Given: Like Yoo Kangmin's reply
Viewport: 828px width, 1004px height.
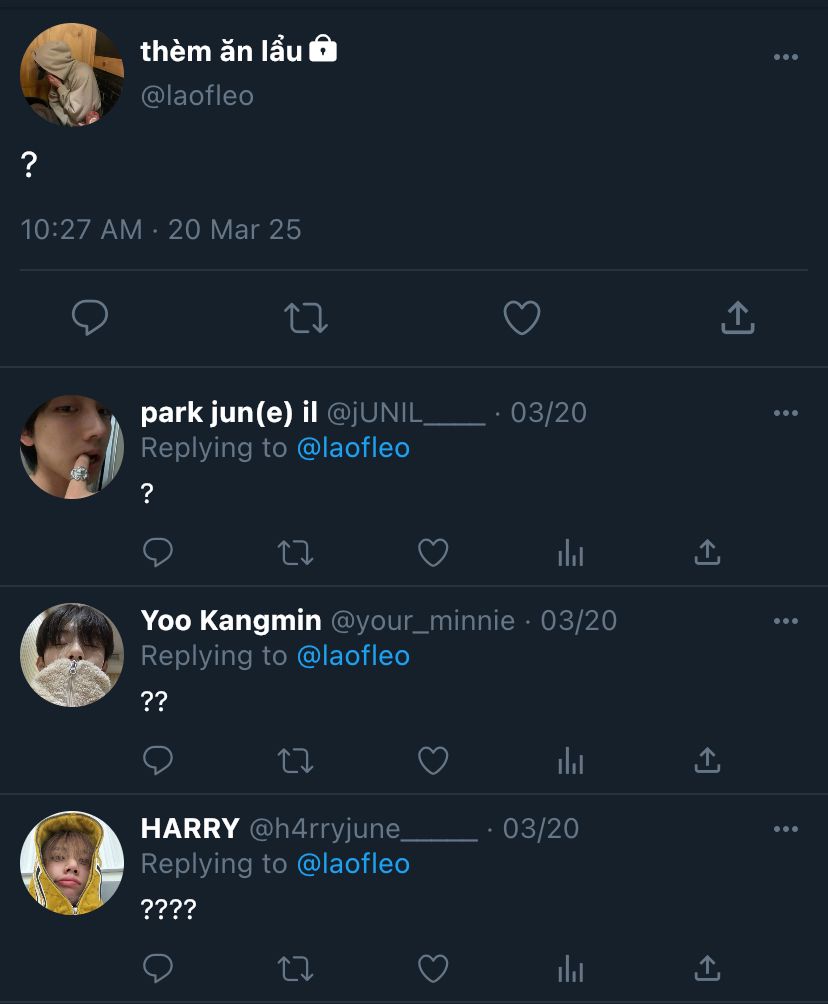Looking at the screenshot, I should point(433,761).
